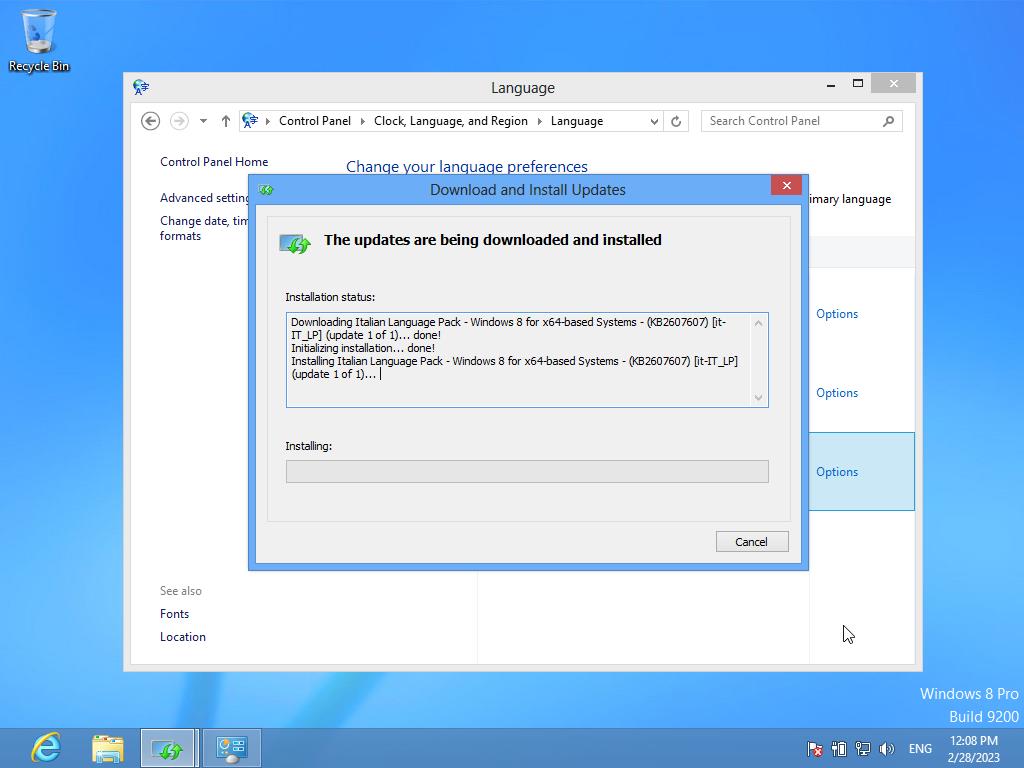Click the Language breadcrumb
Viewport: 1024px width, 768px height.
point(577,121)
